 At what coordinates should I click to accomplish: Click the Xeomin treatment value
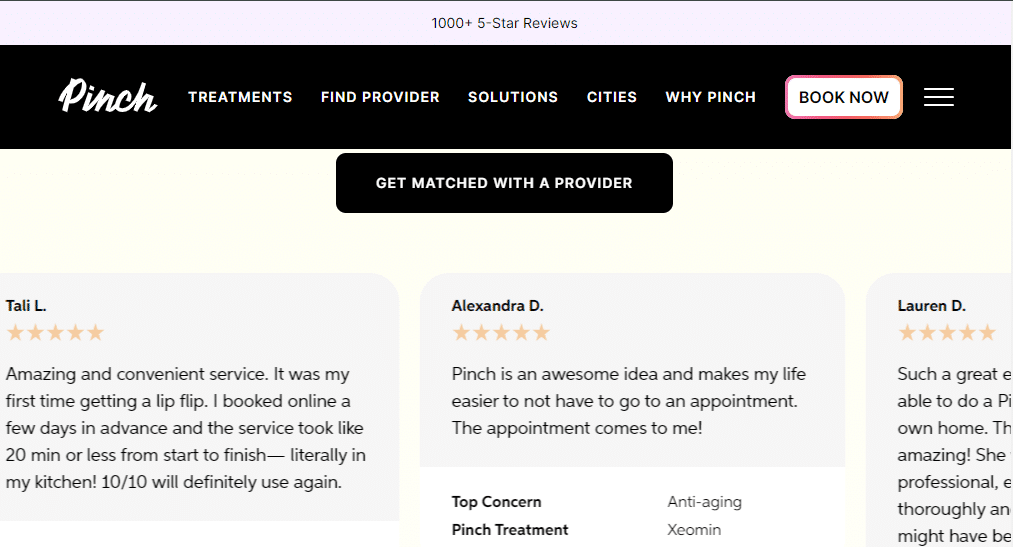click(694, 530)
